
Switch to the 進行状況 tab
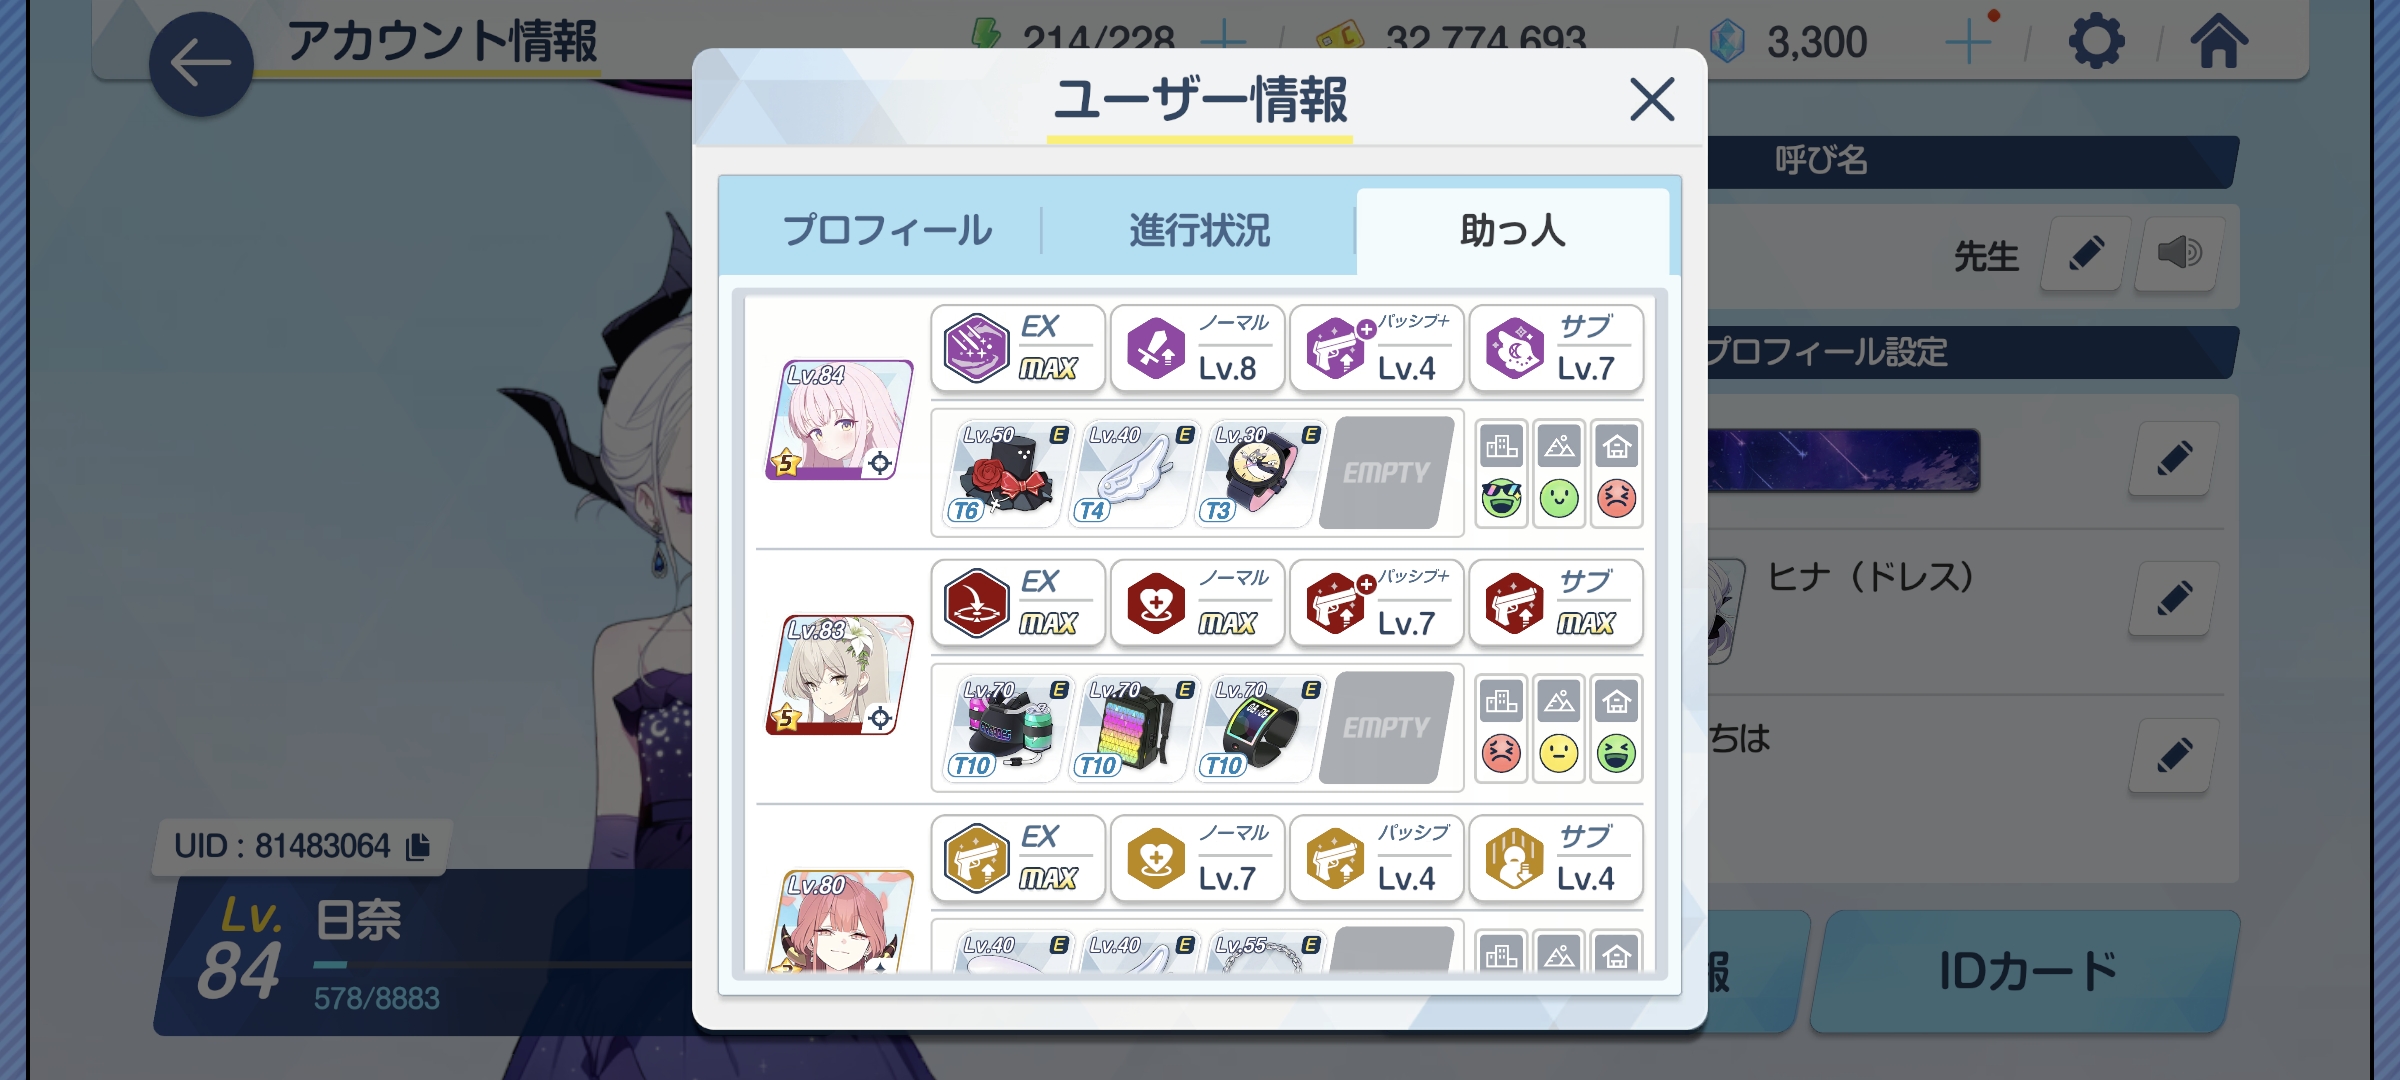pyautogui.click(x=1199, y=231)
